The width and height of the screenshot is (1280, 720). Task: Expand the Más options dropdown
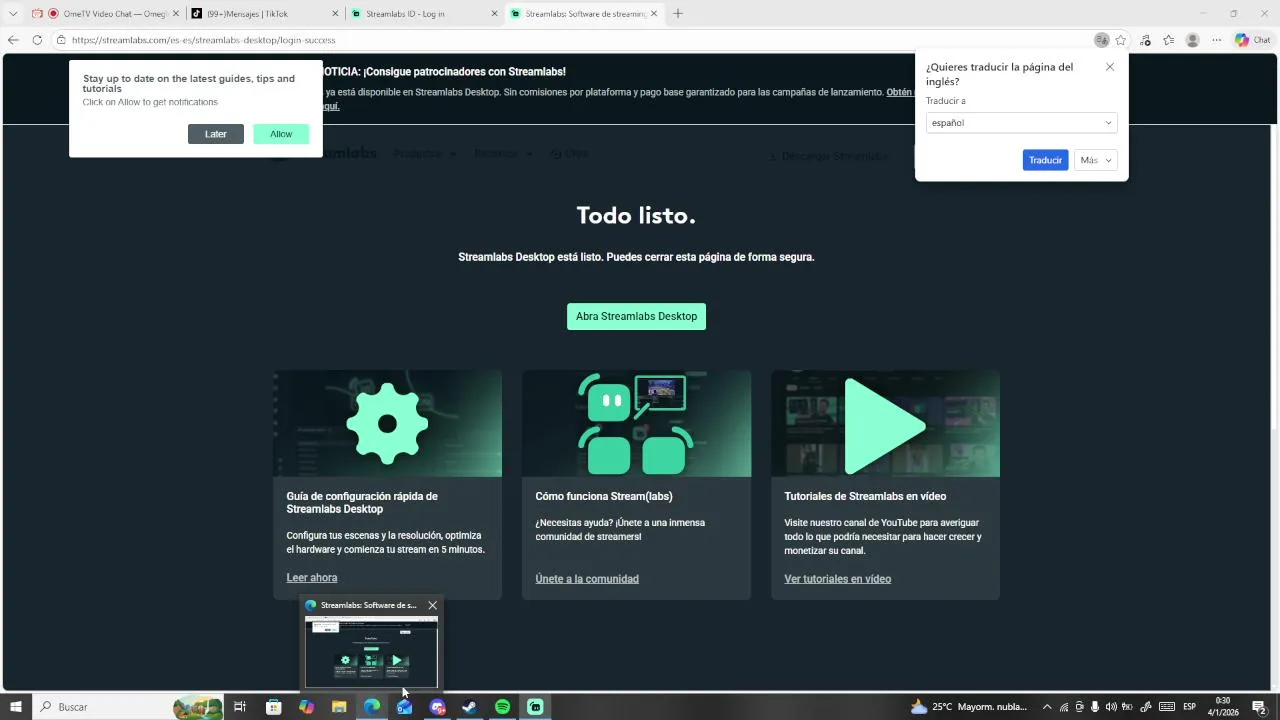point(1095,160)
